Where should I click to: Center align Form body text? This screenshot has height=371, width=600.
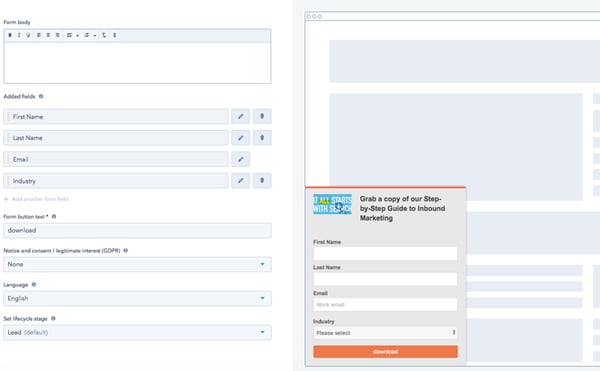click(48, 35)
